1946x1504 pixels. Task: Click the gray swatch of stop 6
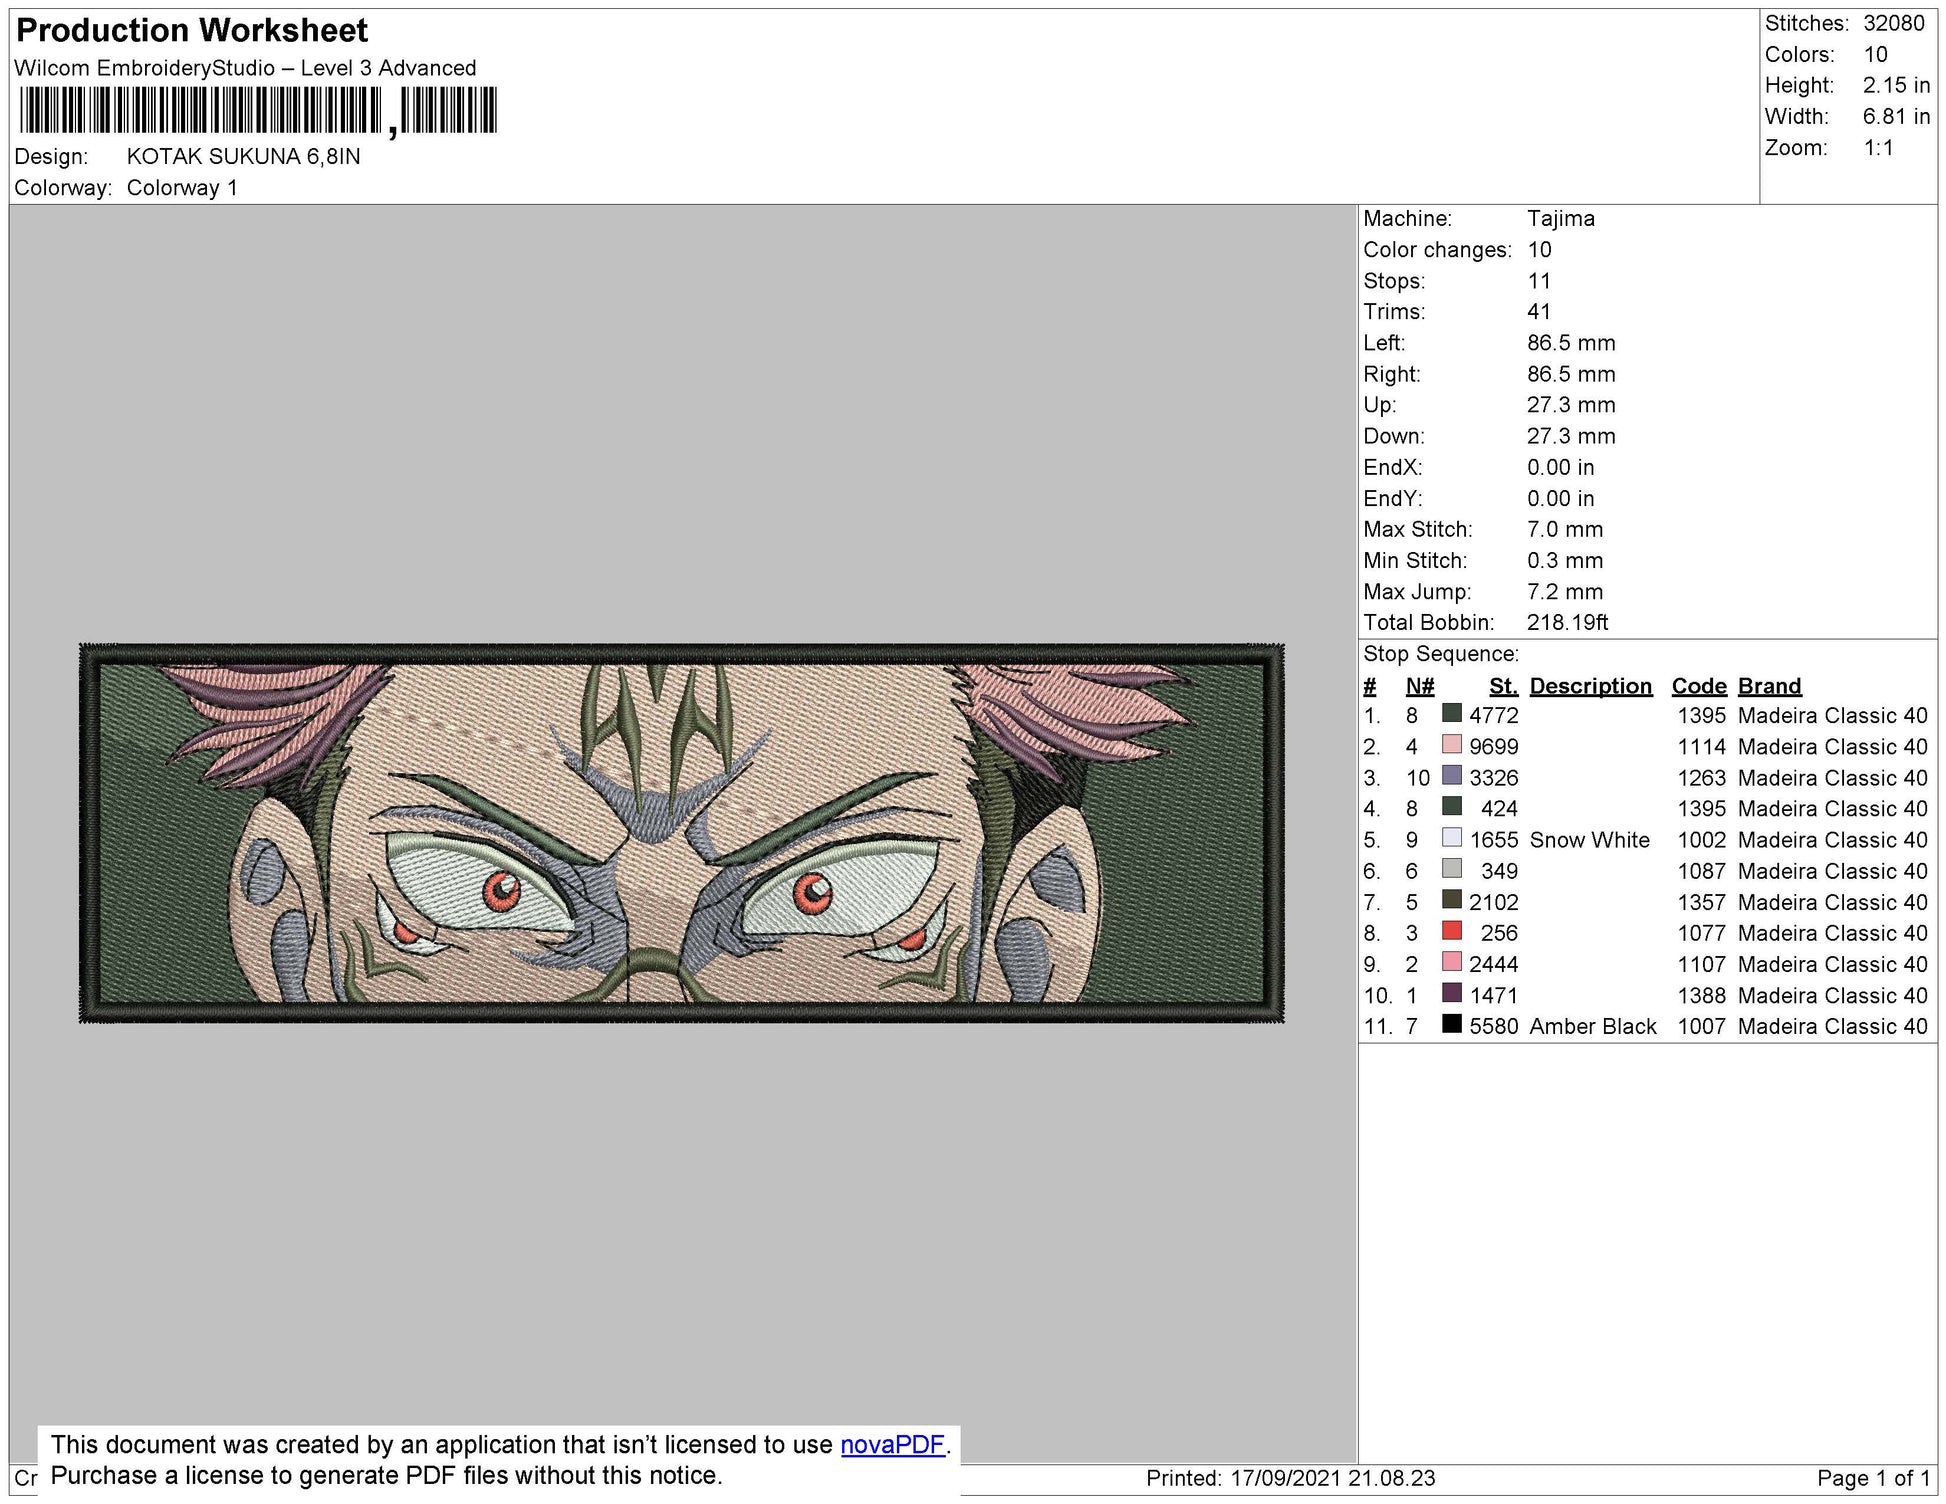1452,869
